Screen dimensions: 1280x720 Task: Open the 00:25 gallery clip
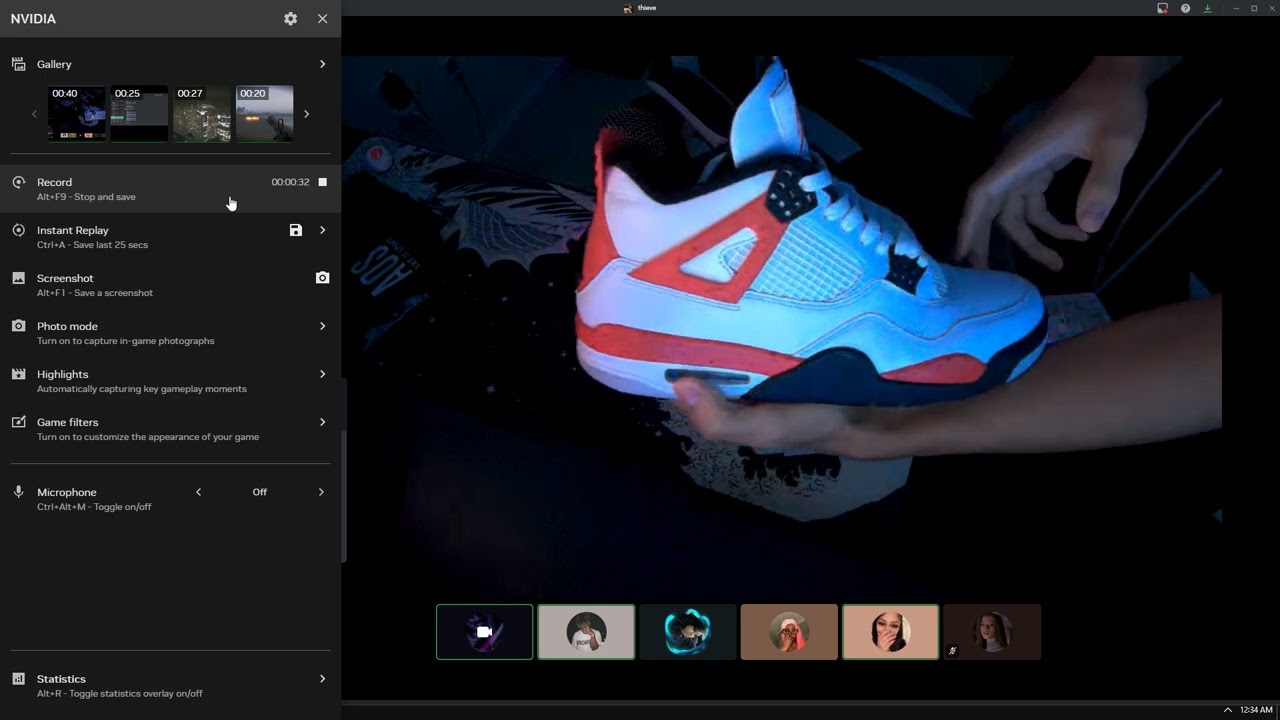point(139,113)
